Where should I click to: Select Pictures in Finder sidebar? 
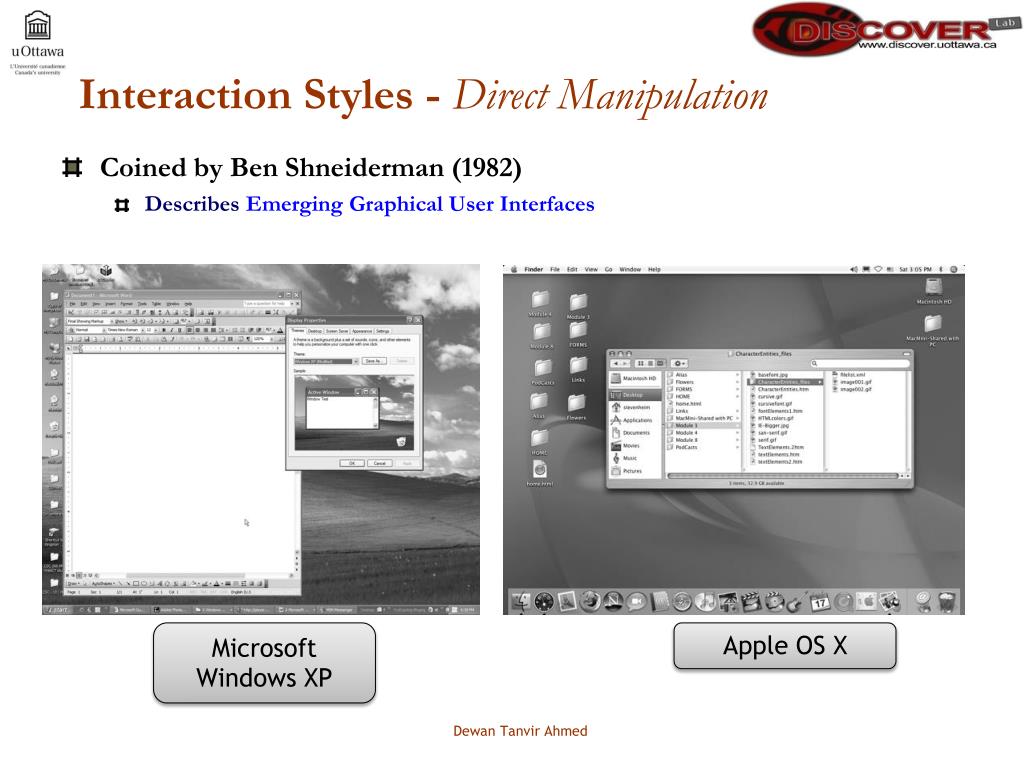(627, 471)
